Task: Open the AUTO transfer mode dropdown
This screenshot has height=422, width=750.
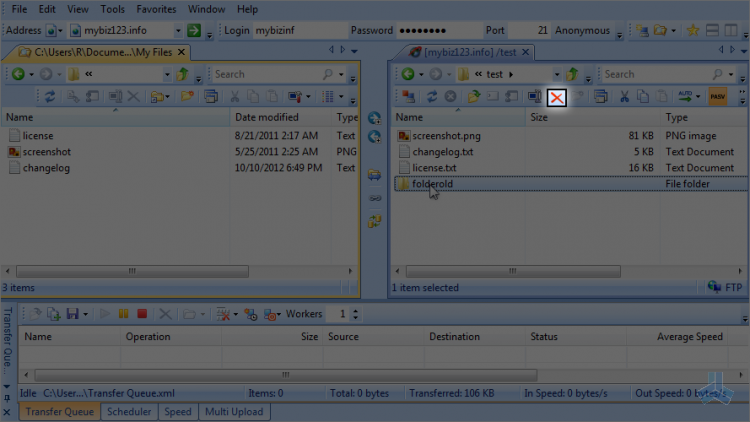Action: [698, 97]
